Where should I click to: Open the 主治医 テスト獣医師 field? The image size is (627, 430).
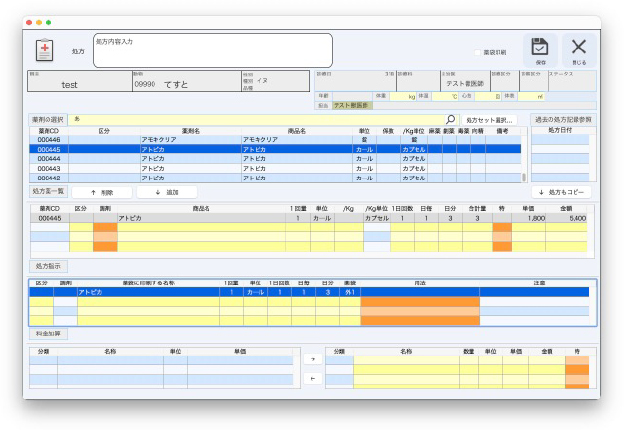[x=464, y=84]
